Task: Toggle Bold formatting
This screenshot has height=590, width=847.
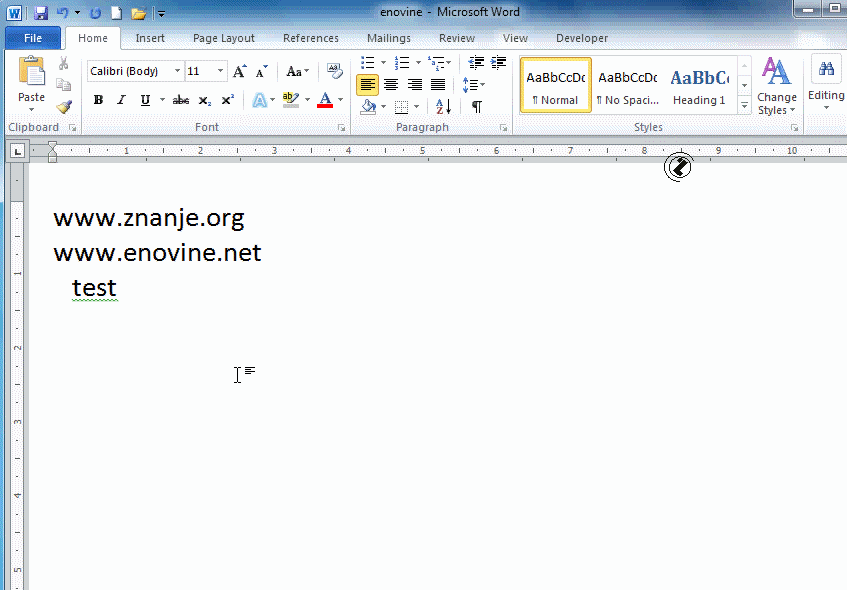Action: [98, 100]
